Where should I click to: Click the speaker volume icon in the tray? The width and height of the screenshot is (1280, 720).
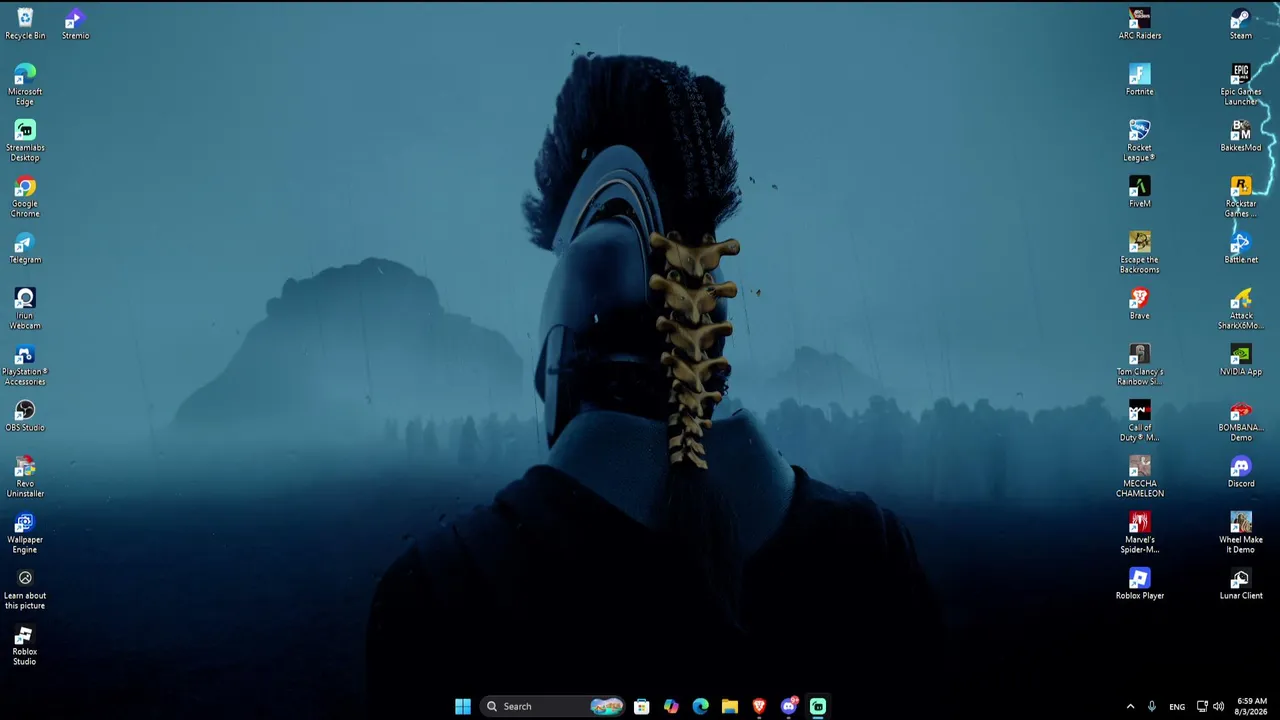tap(1218, 706)
